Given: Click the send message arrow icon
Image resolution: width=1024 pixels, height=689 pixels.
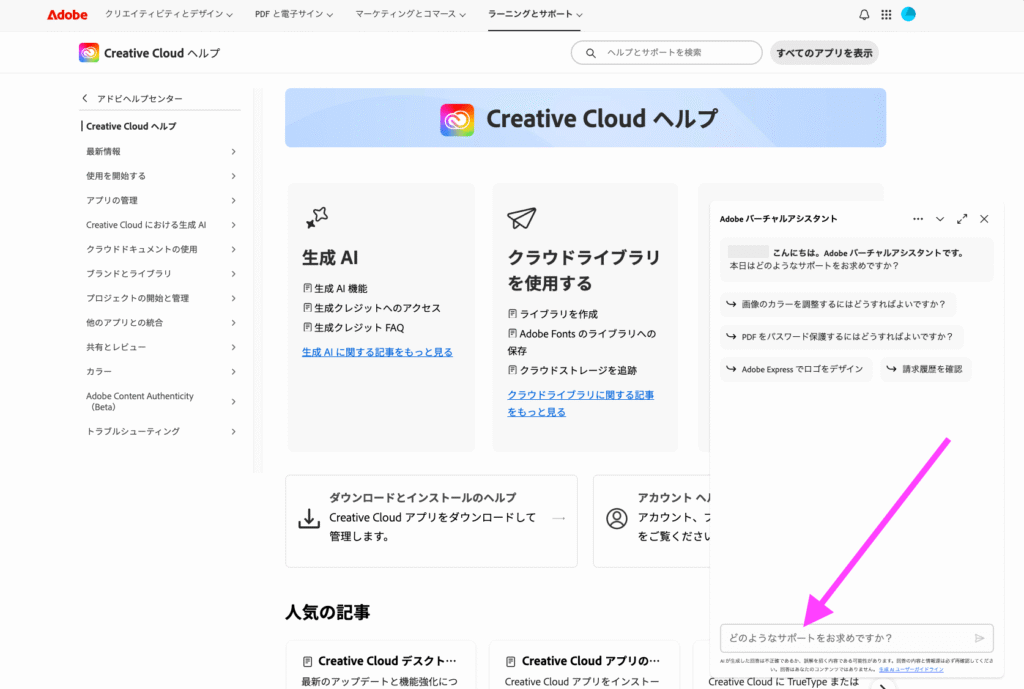Looking at the screenshot, I should 980,638.
